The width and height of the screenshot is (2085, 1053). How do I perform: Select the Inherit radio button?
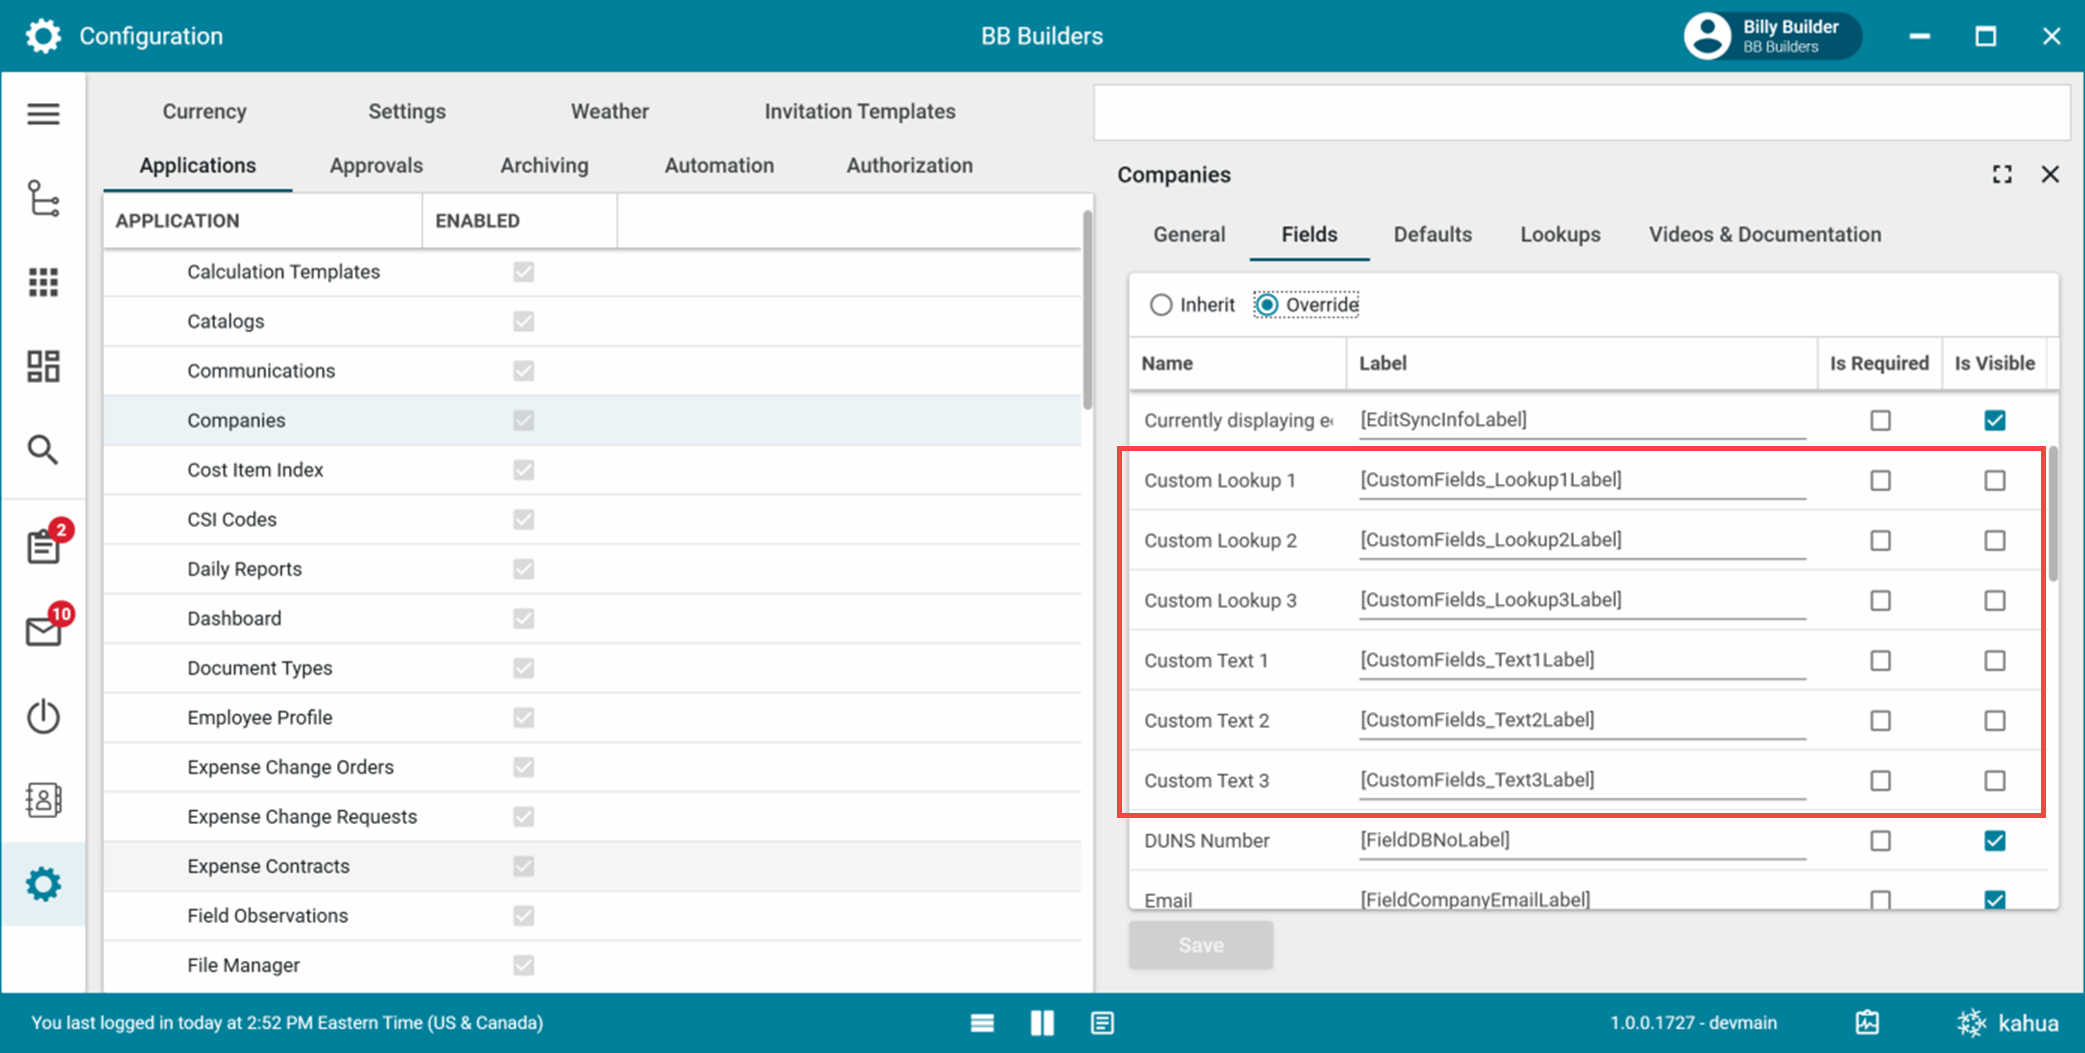[x=1161, y=305]
